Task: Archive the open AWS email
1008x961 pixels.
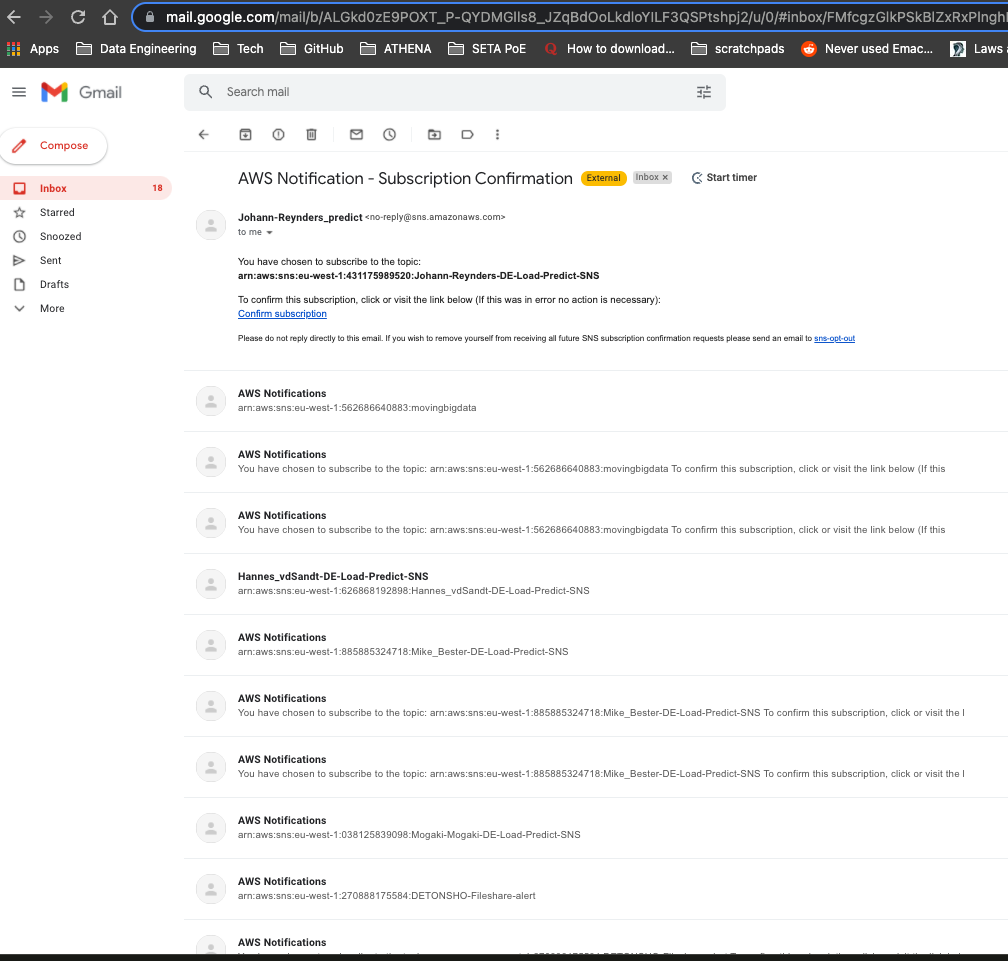Action: point(245,134)
